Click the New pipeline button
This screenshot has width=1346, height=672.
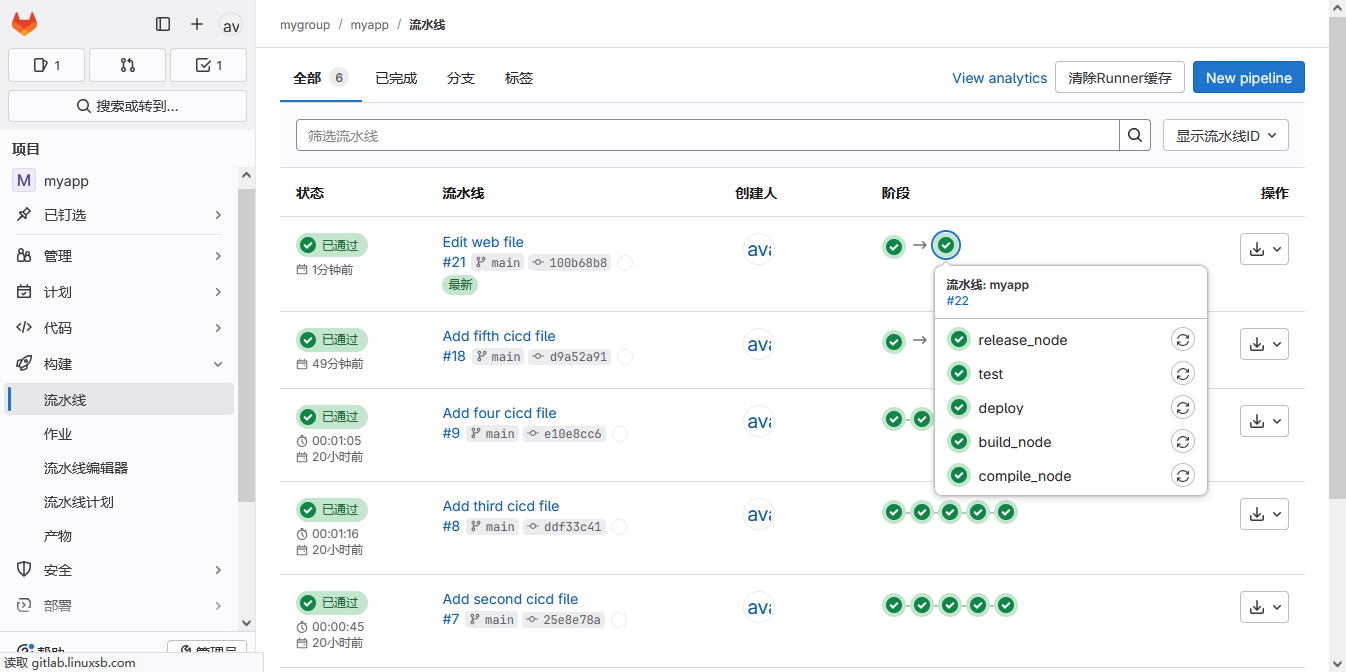tap(1248, 77)
